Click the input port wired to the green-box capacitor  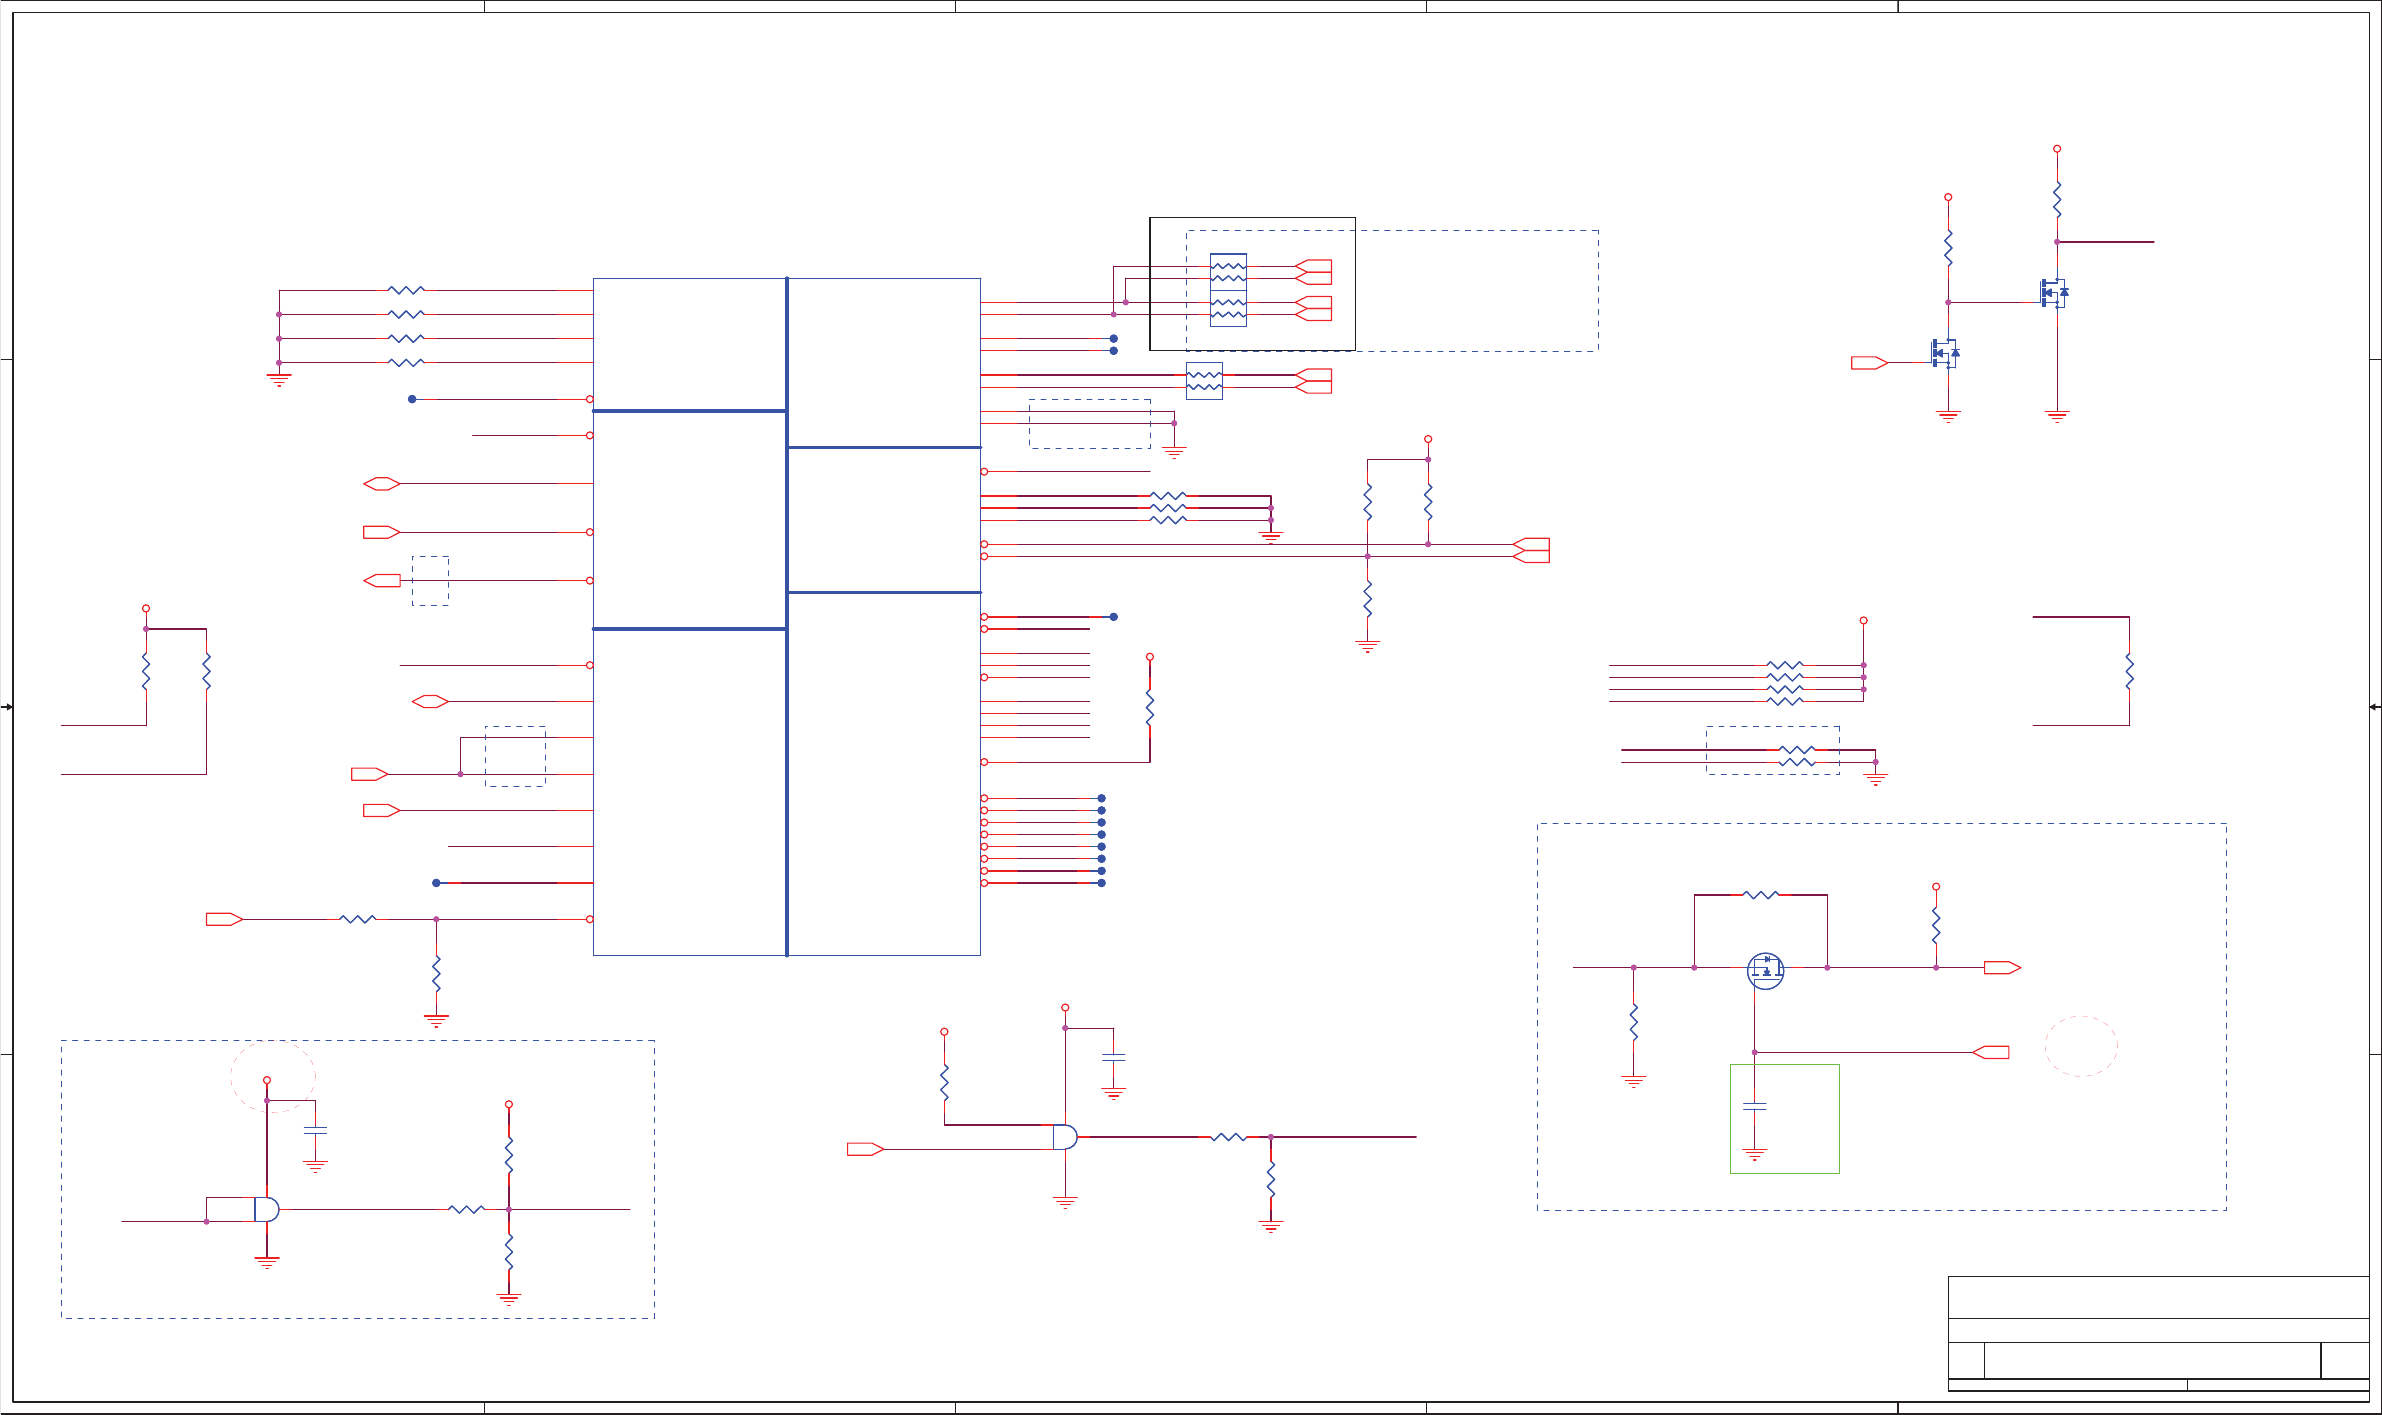[x=1990, y=1052]
